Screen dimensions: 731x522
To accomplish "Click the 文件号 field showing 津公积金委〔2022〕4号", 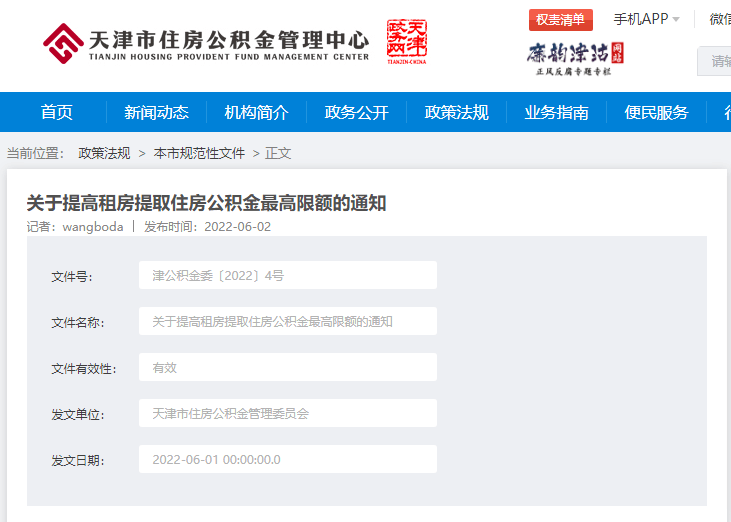I will pyautogui.click(x=287, y=275).
